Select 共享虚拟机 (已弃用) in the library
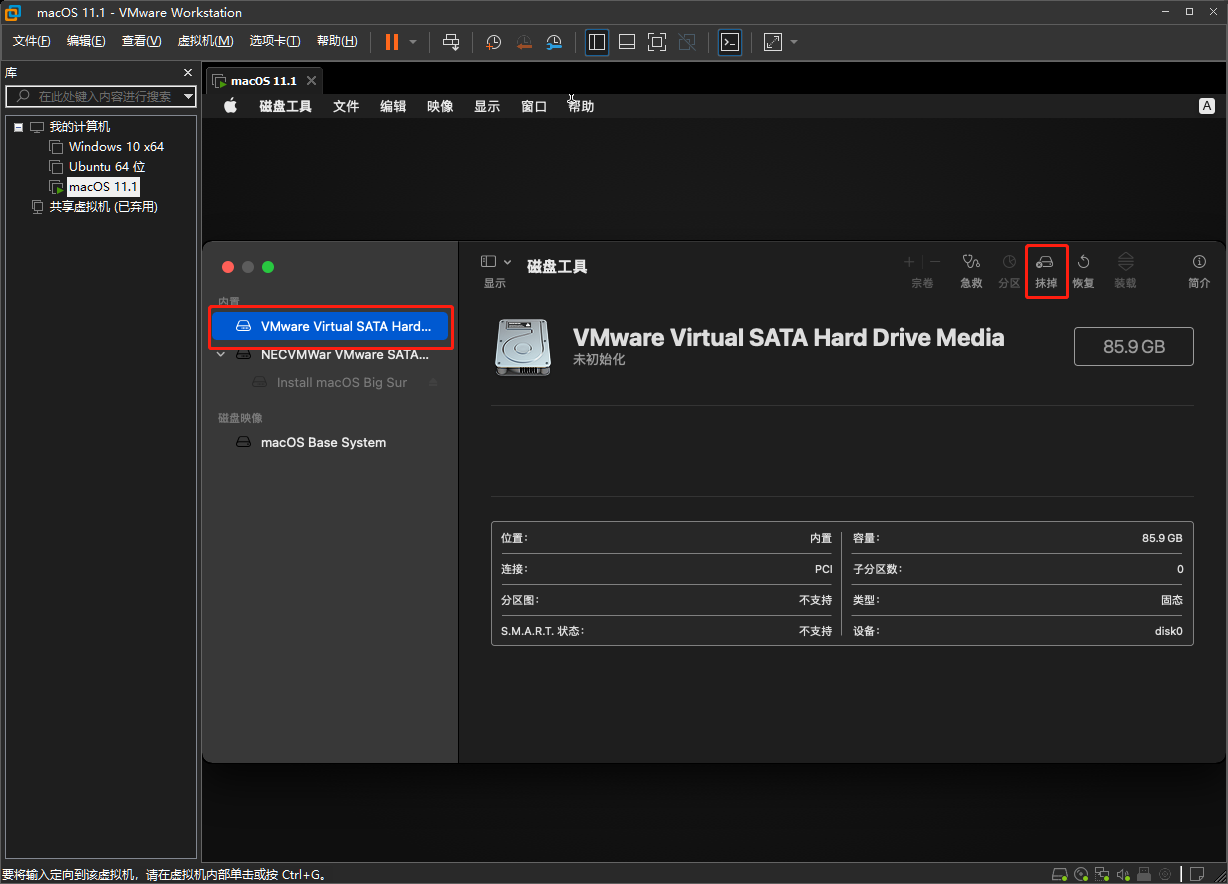 (x=104, y=207)
